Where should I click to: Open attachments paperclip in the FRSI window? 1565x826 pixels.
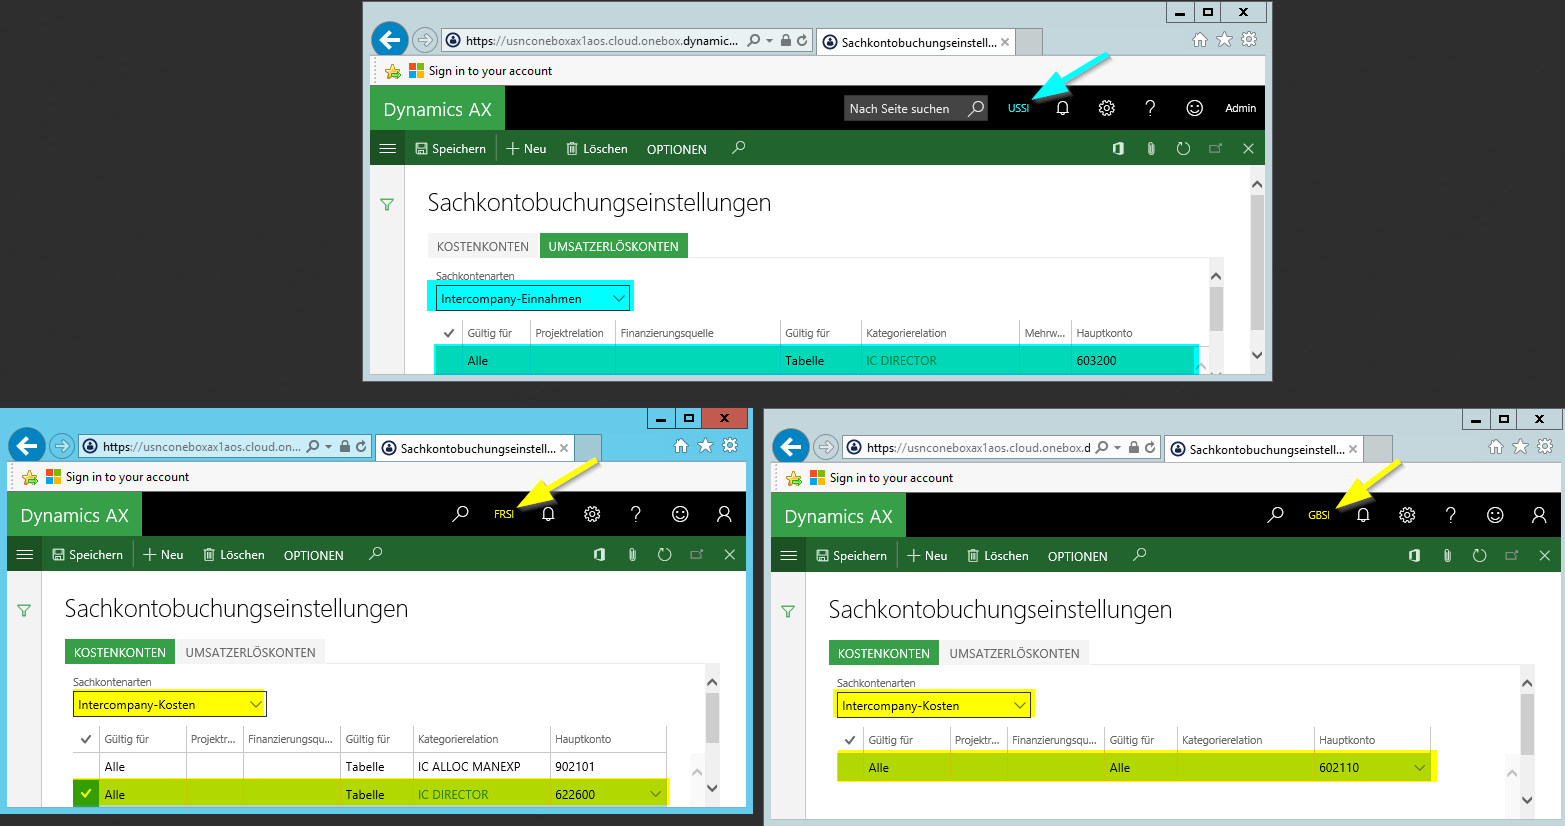pos(632,555)
